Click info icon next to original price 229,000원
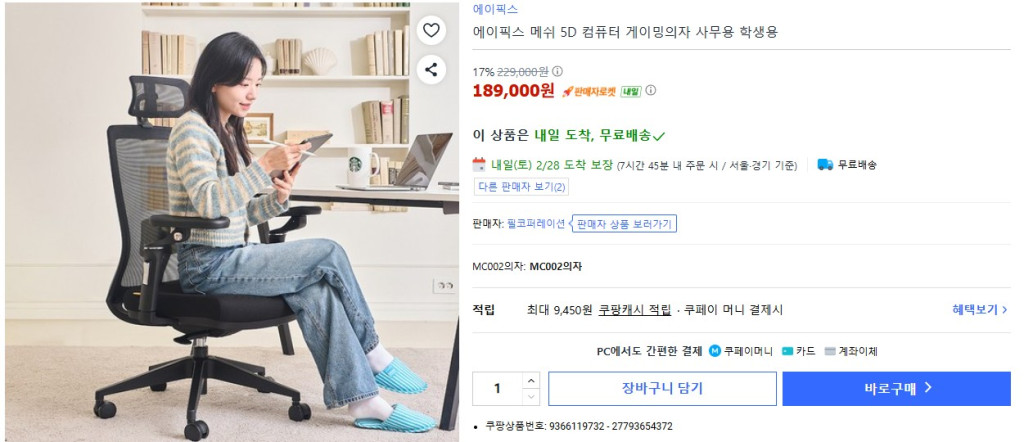 pyautogui.click(x=558, y=72)
